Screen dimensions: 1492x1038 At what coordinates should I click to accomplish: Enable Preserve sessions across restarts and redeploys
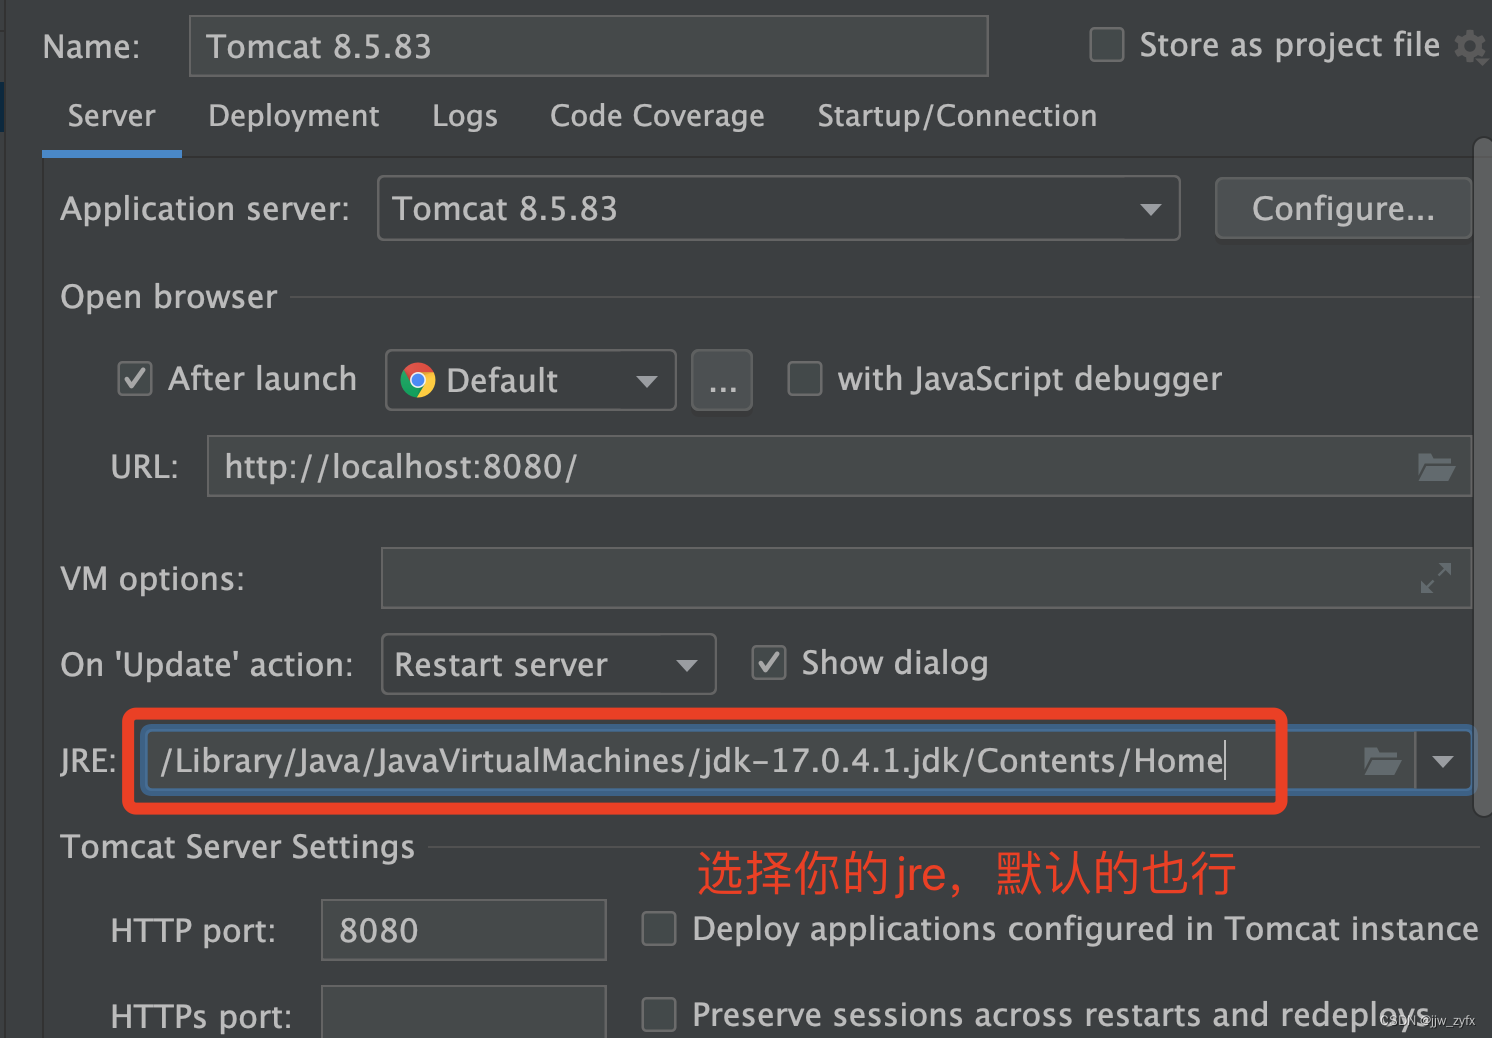tap(659, 1014)
